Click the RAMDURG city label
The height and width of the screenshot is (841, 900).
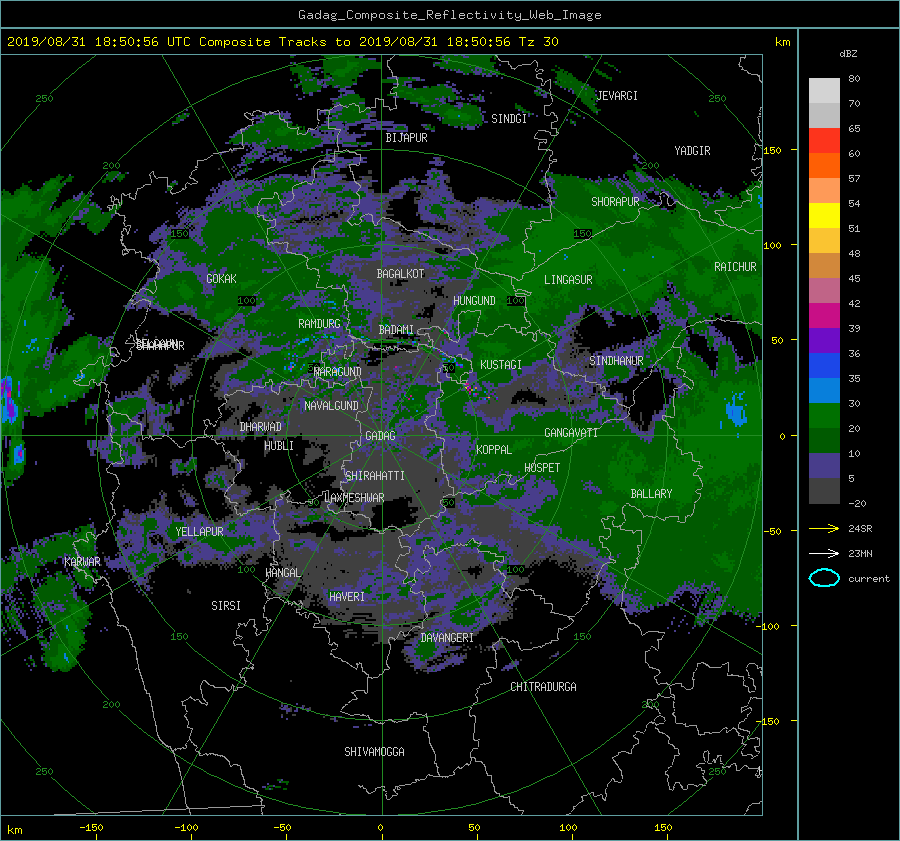click(x=319, y=324)
